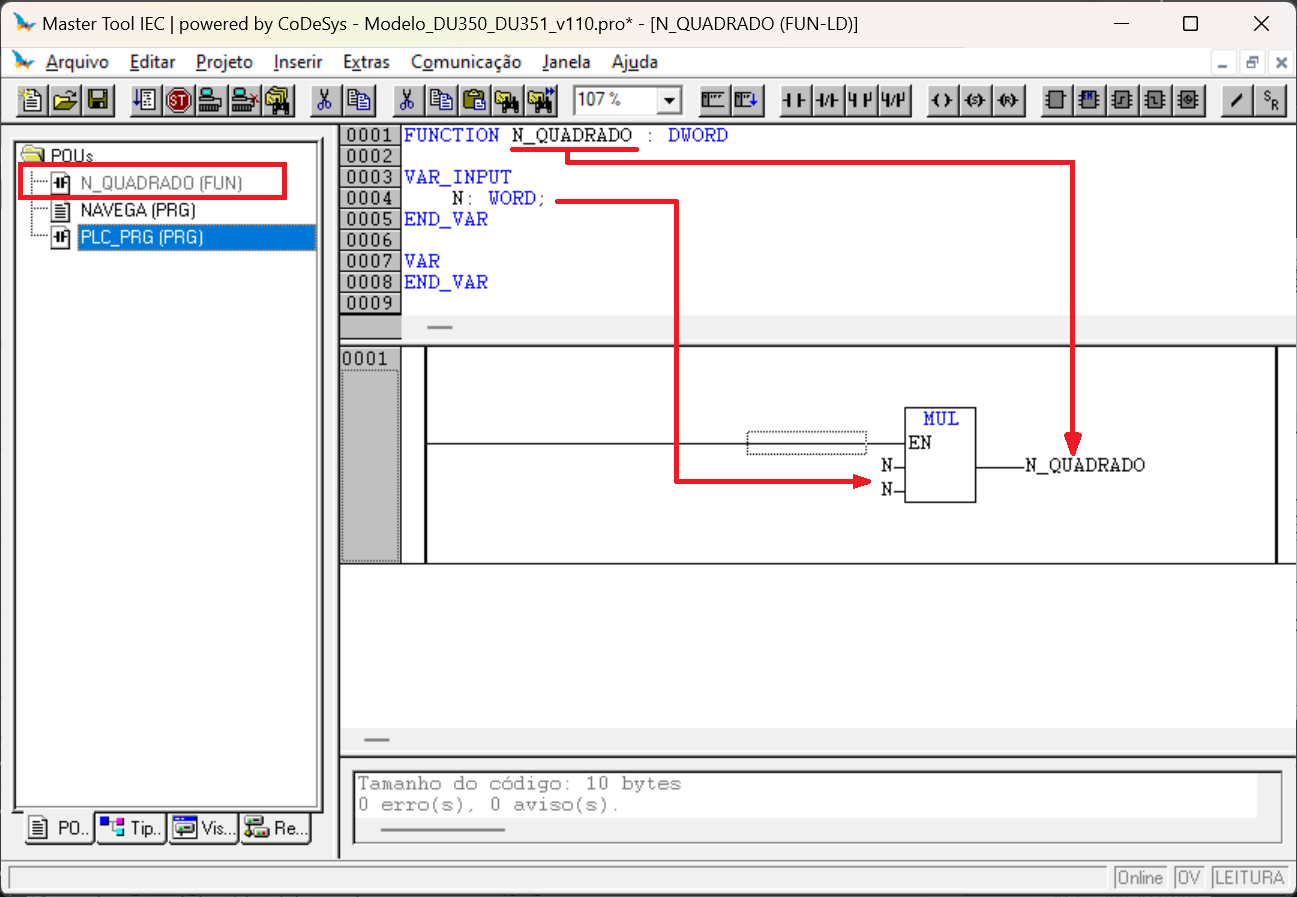The image size is (1297, 897).
Task: Open the Janela menu
Action: 566,62
